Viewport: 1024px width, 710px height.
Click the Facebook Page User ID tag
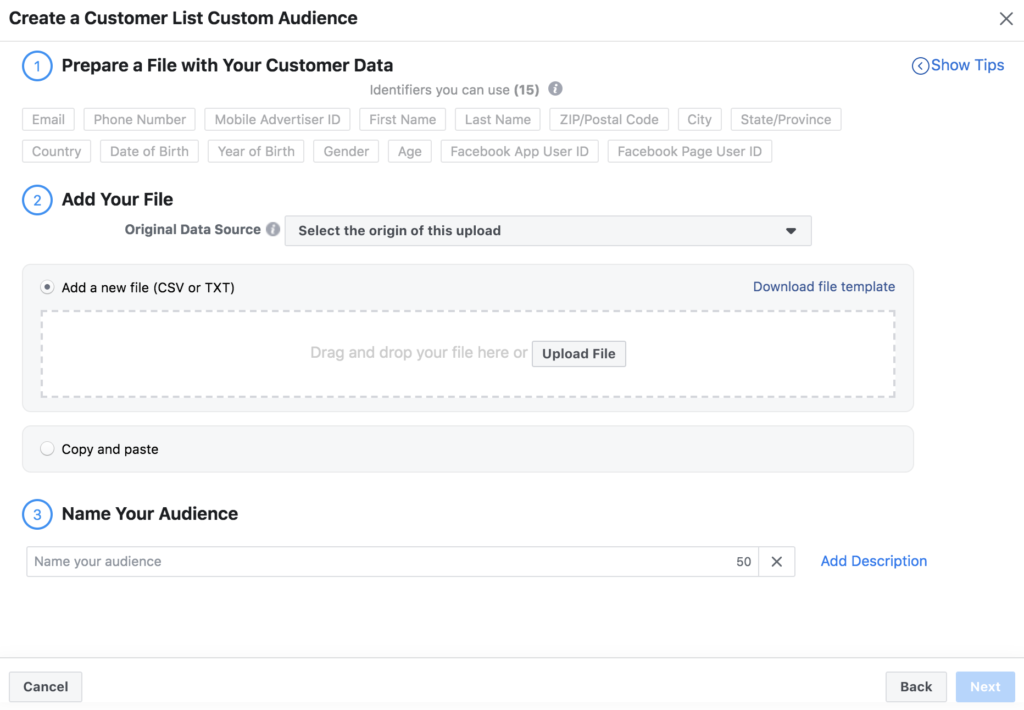pos(690,152)
